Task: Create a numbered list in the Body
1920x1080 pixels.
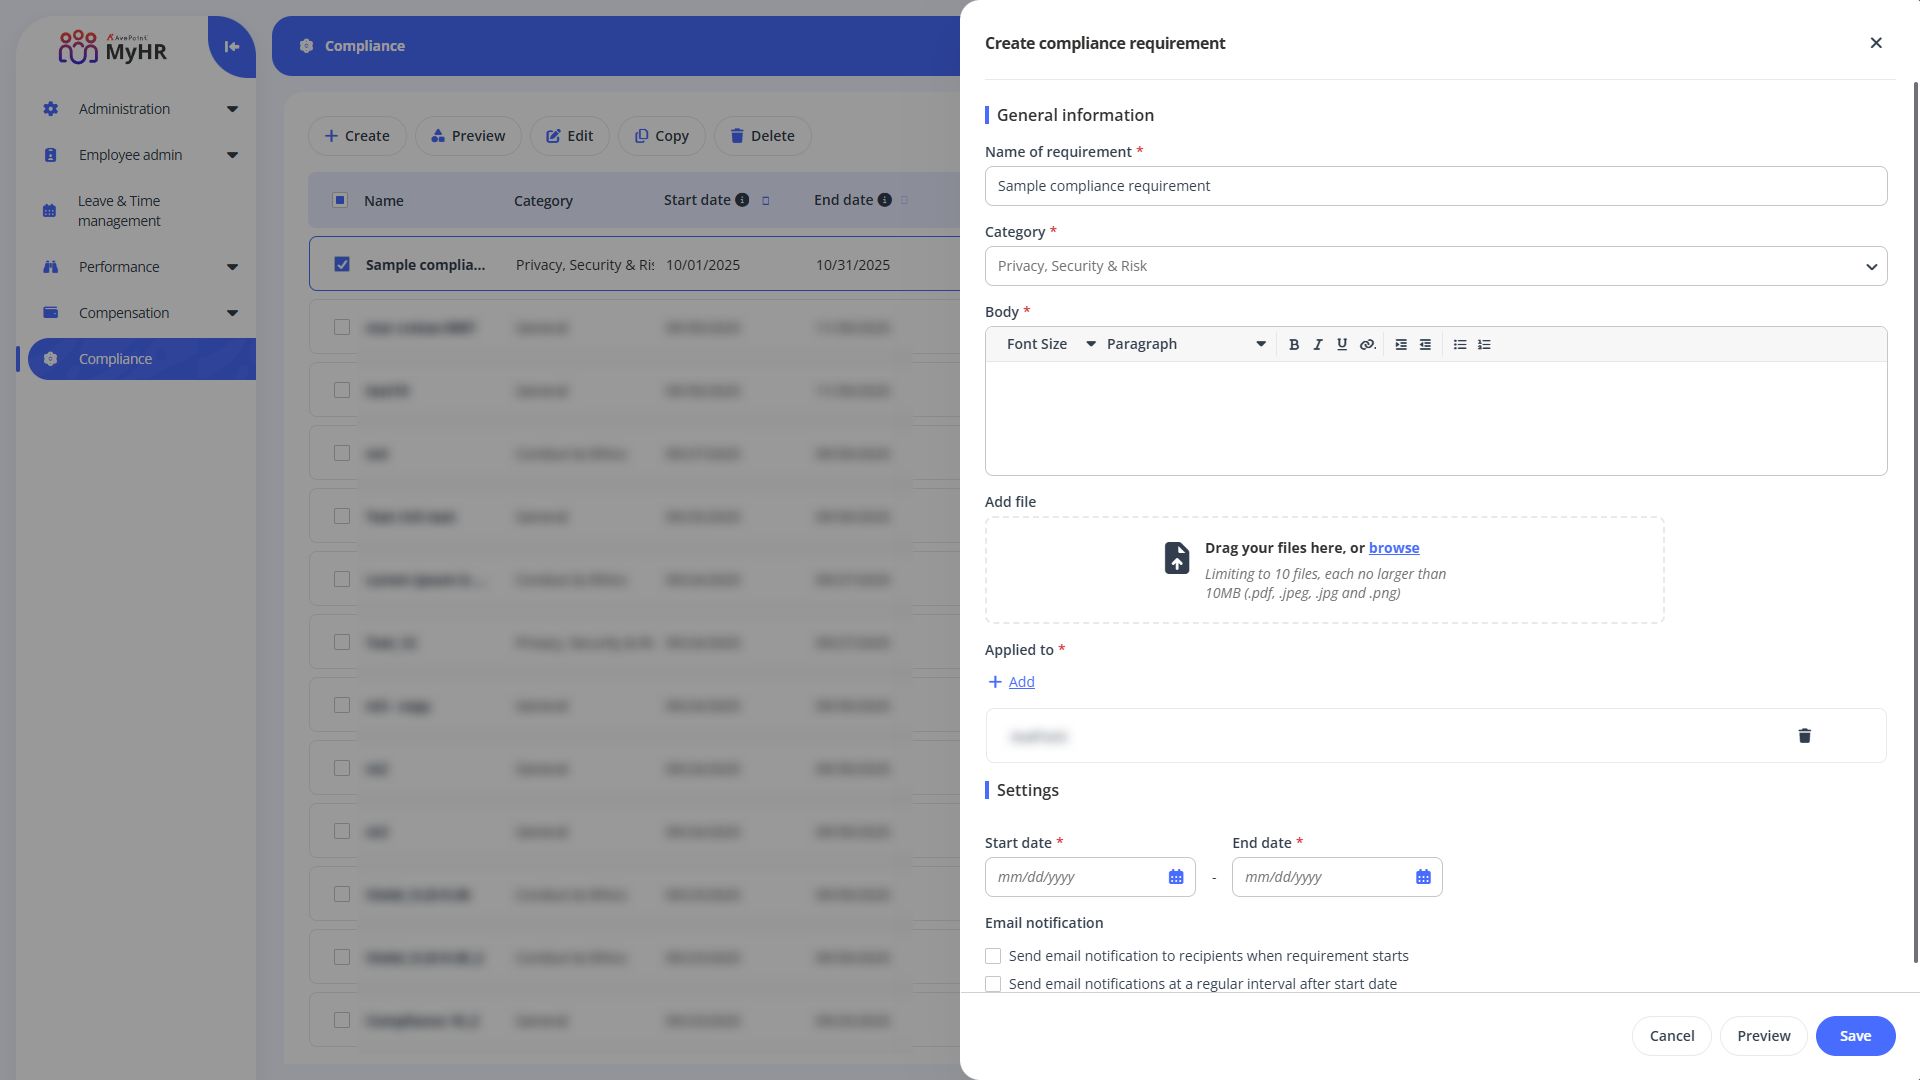Action: [1484, 344]
